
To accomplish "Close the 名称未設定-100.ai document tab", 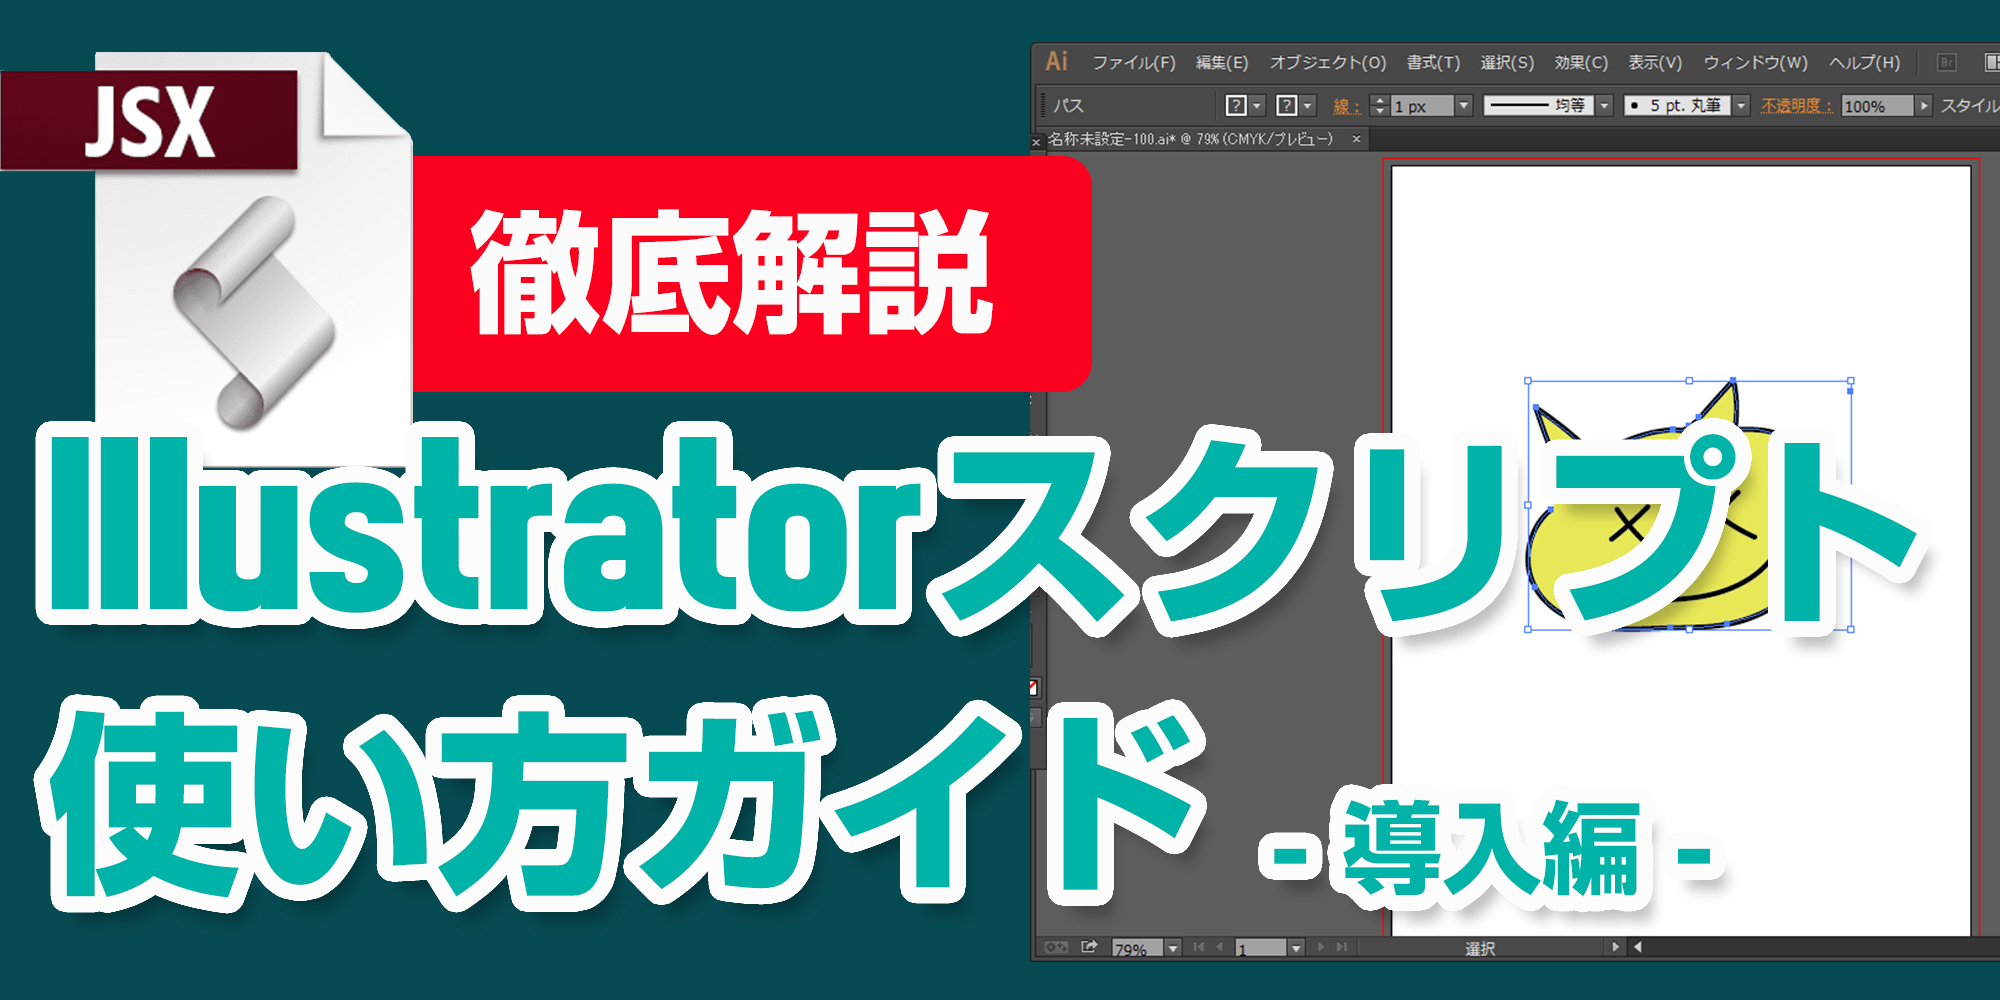I will (x=1356, y=139).
